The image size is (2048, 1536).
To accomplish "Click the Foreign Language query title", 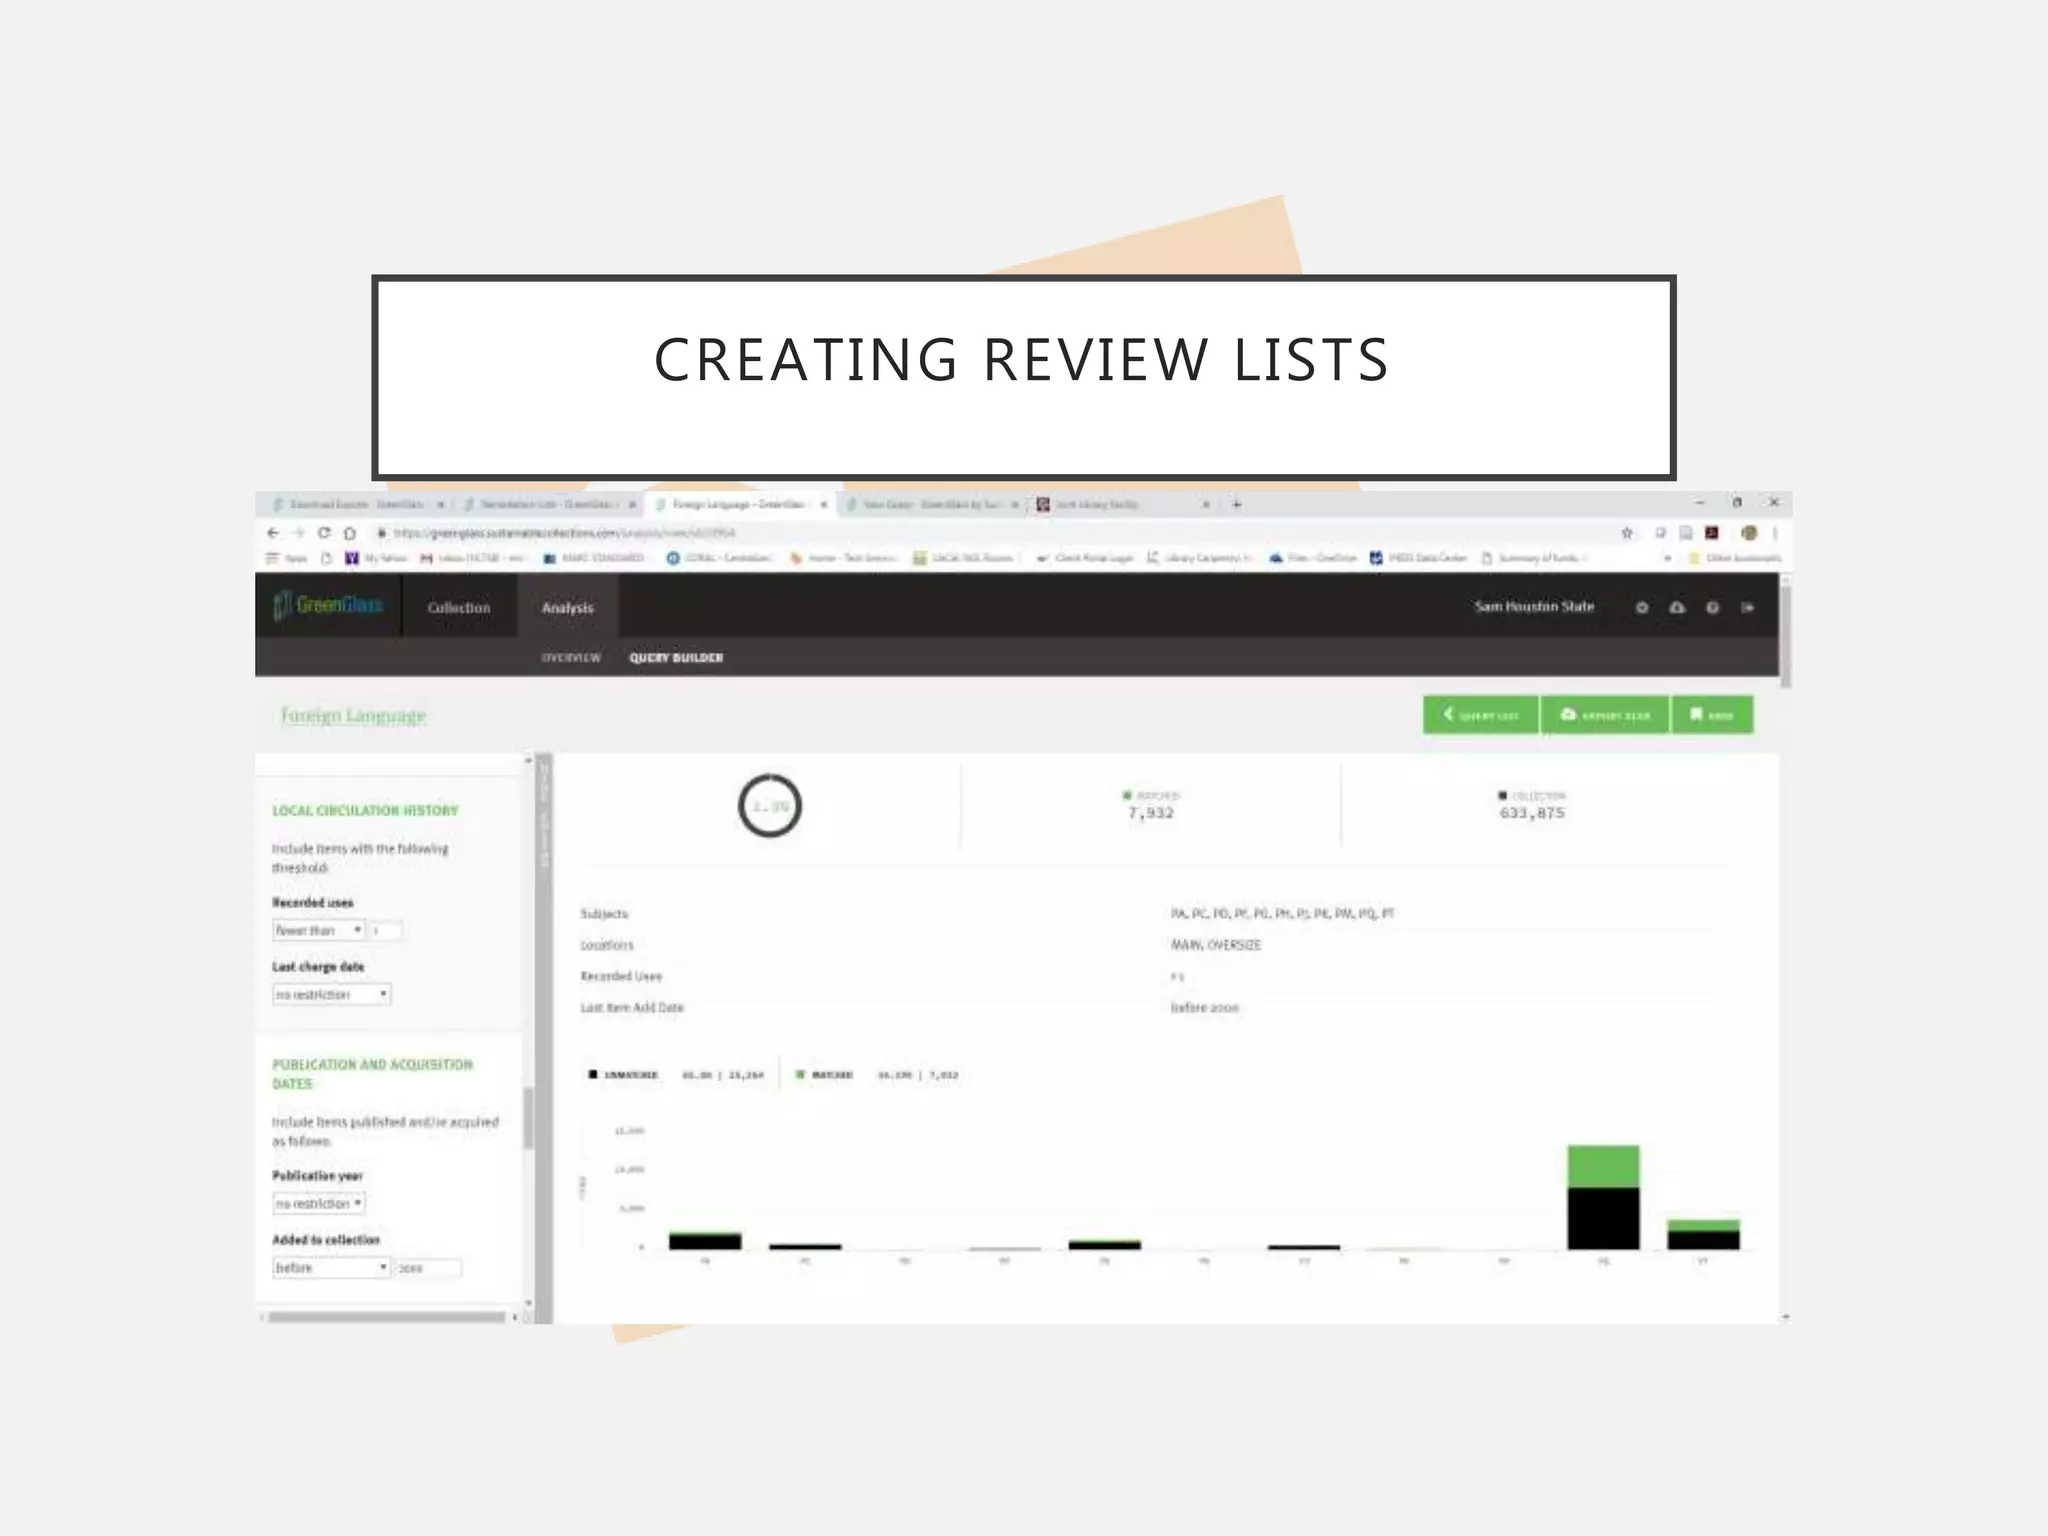I will 353,715.
